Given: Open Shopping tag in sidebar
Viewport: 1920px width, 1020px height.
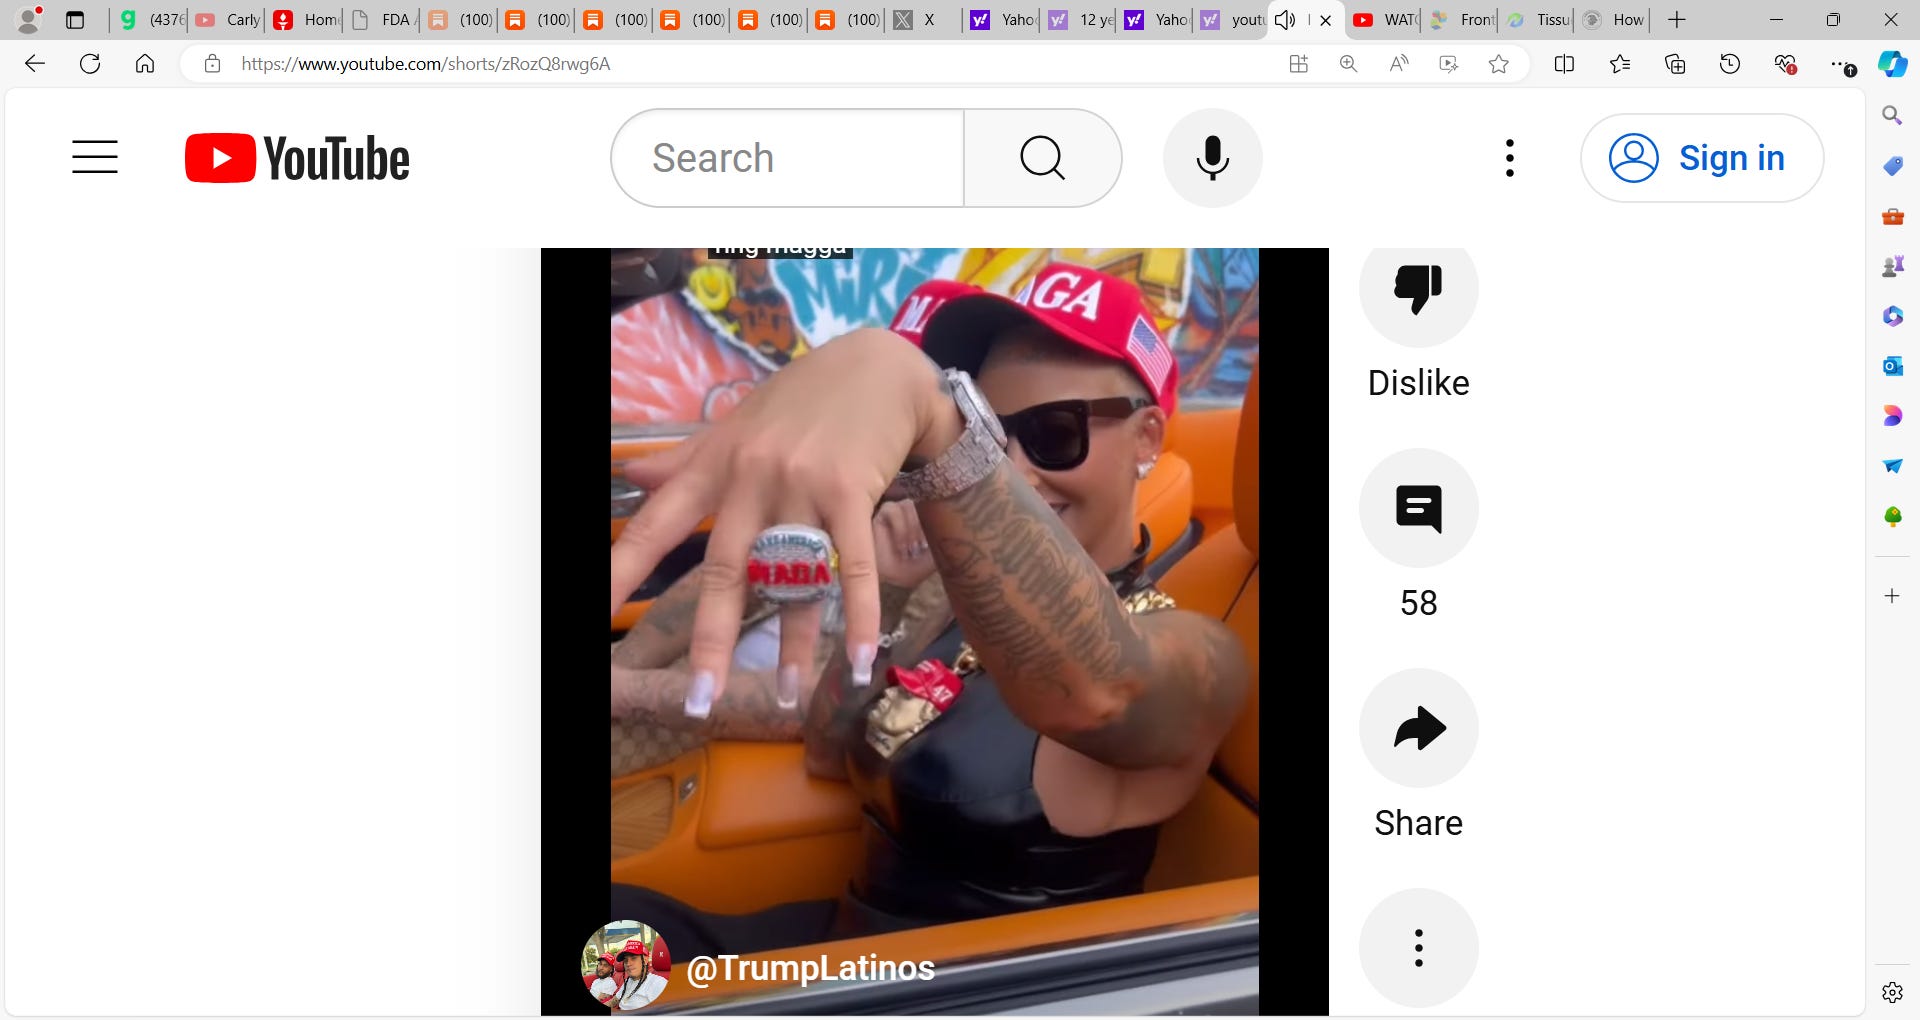Looking at the screenshot, I should pyautogui.click(x=1892, y=166).
